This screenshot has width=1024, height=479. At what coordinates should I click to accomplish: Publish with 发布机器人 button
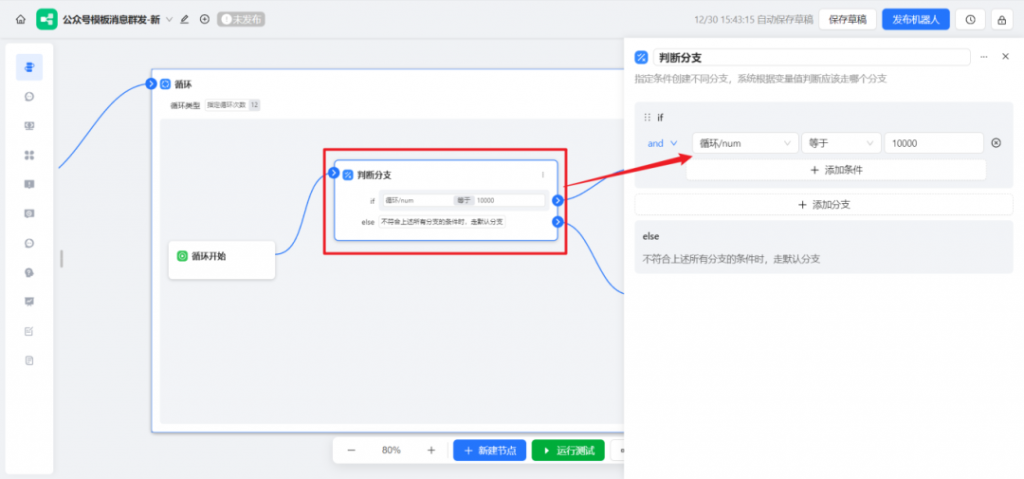click(916, 20)
